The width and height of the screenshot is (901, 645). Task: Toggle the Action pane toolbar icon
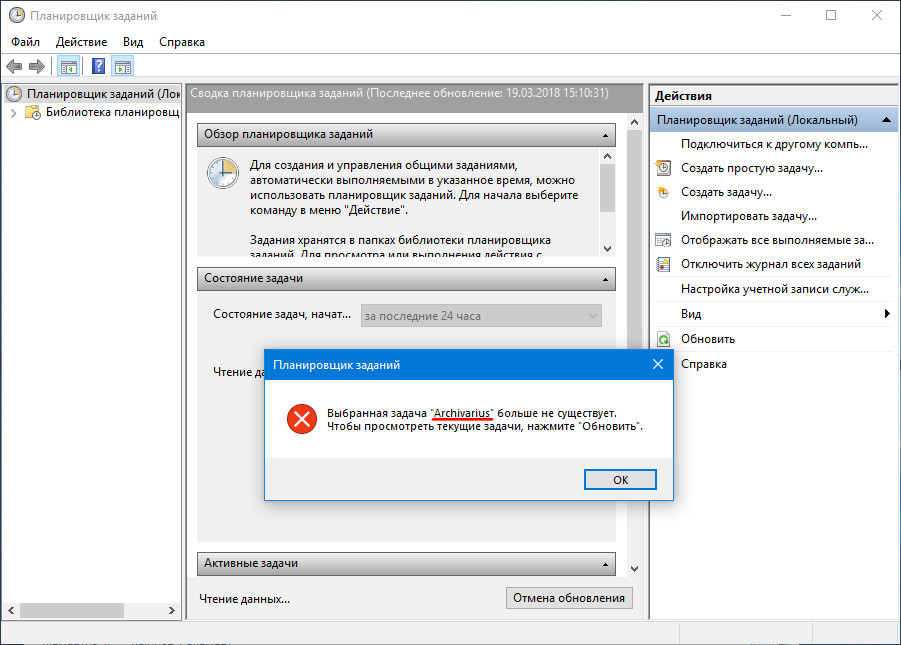122,67
